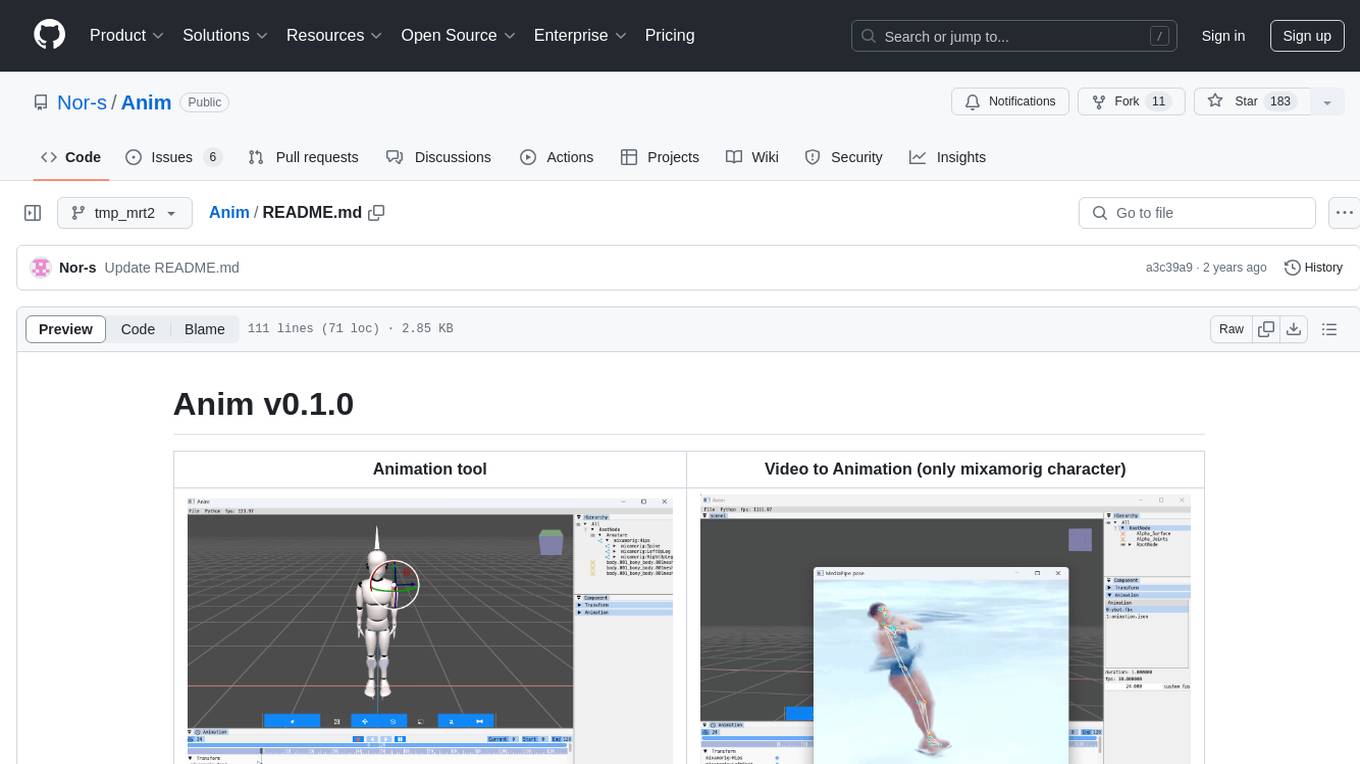Screen dimensions: 1360x764
Task: Select the Preview view
Action: click(66, 329)
